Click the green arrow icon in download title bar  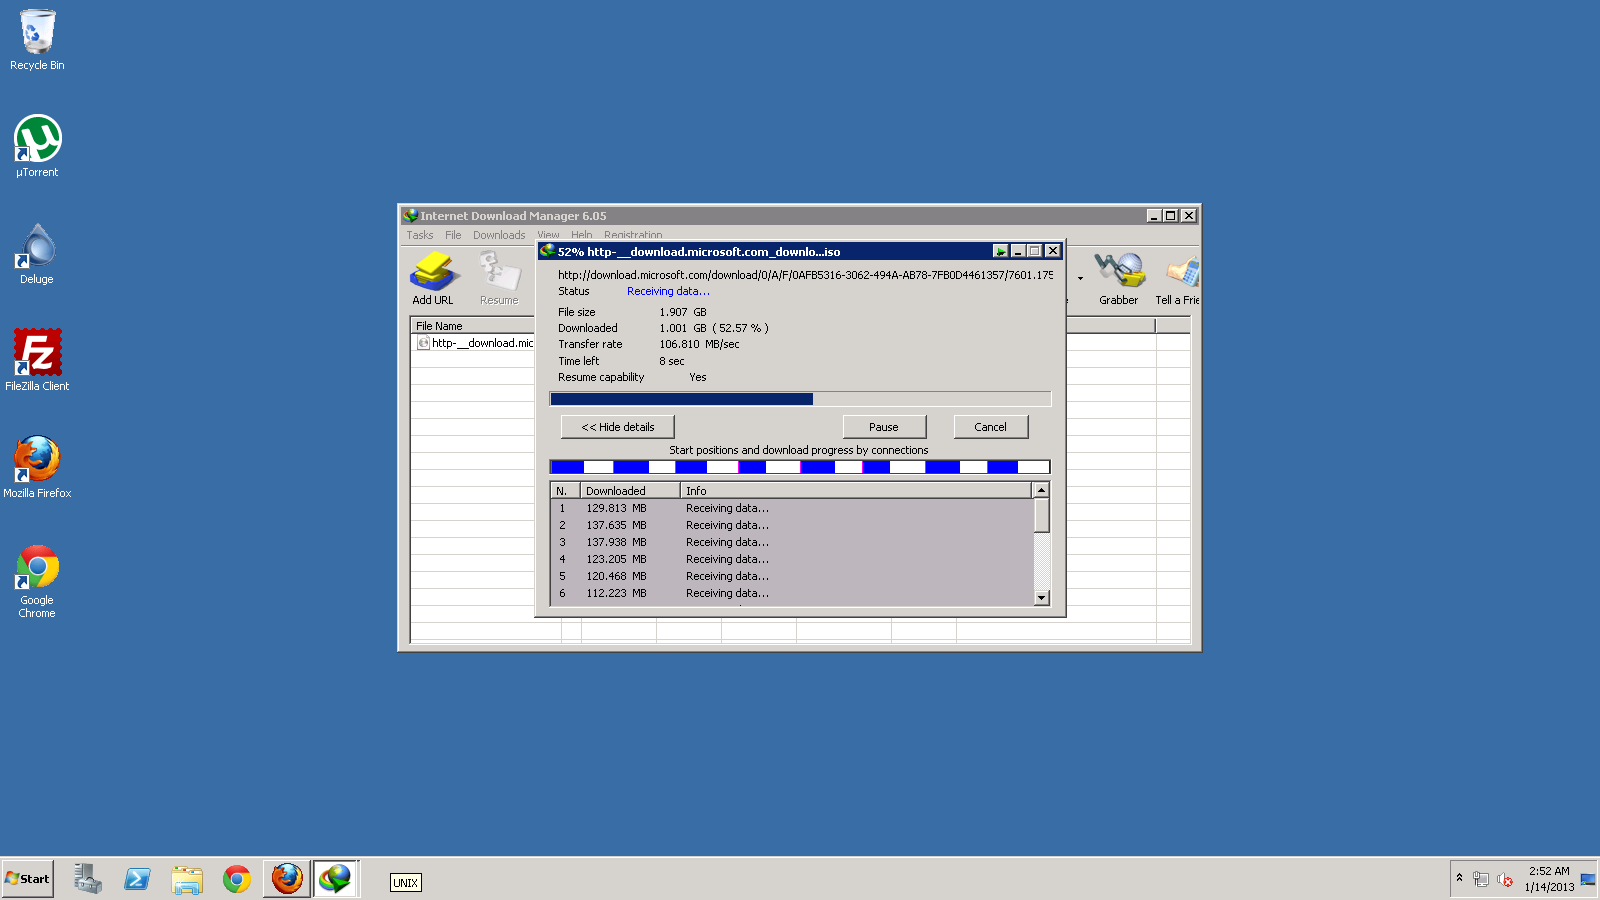(999, 251)
